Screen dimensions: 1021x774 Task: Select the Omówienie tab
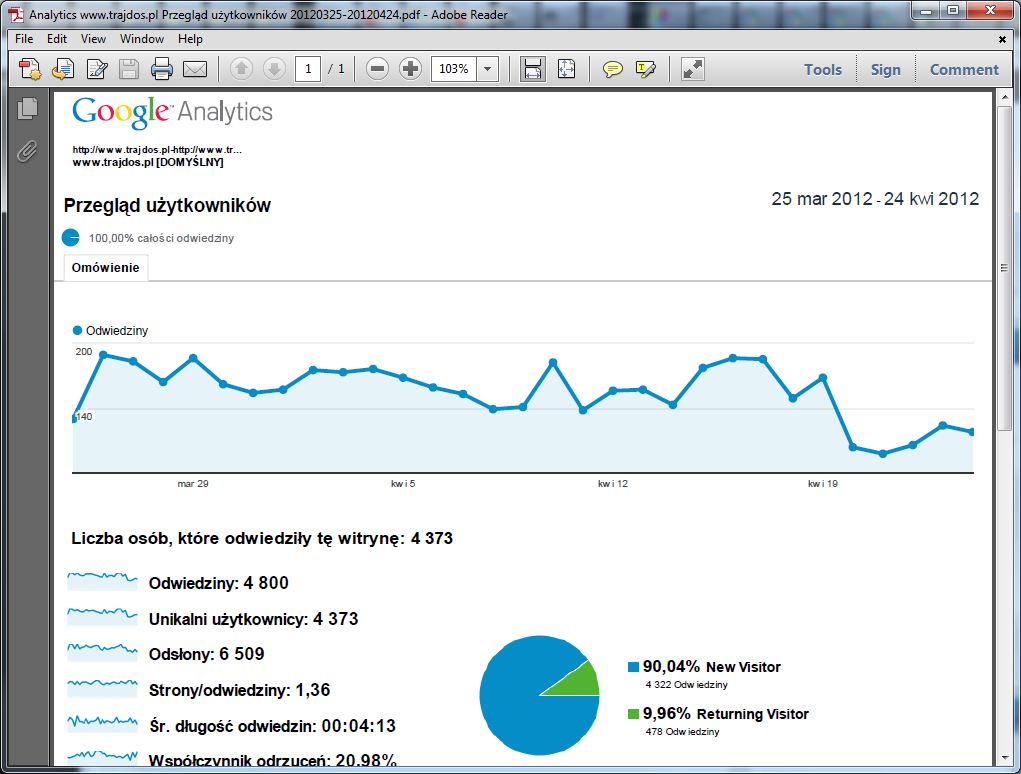(105, 268)
